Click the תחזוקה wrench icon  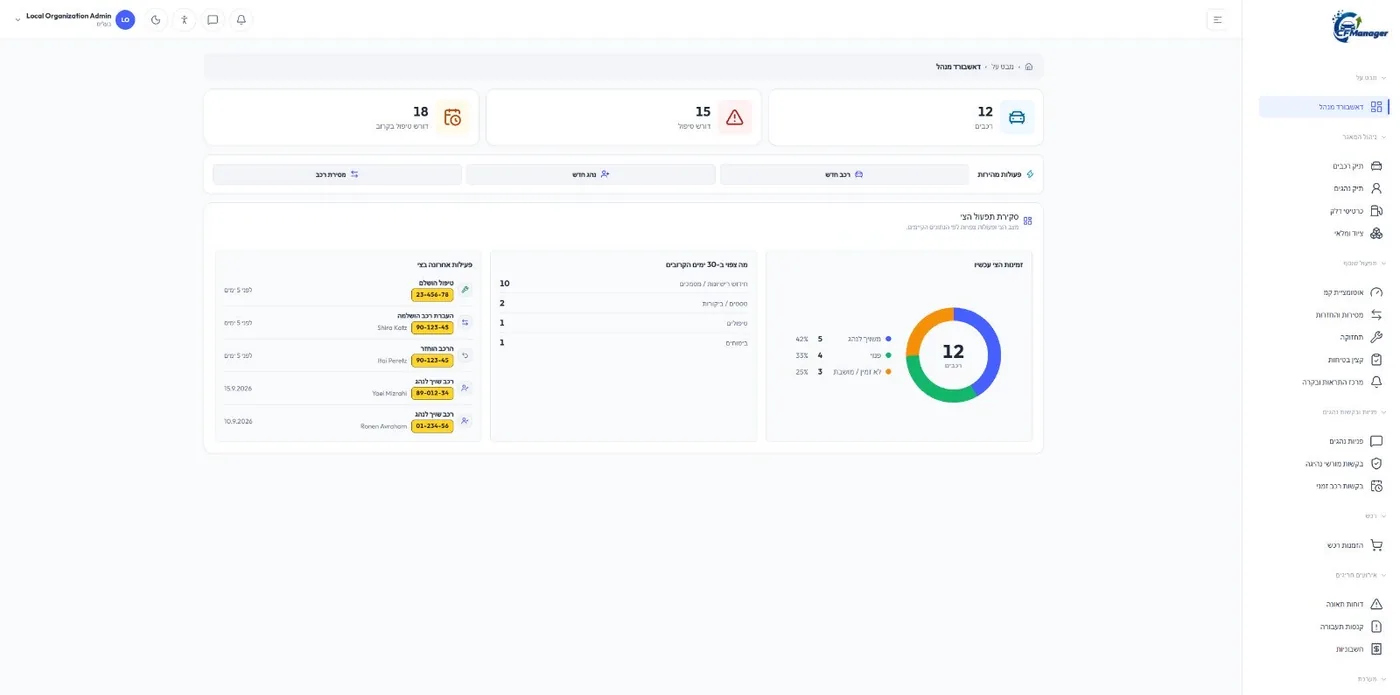[x=1376, y=337]
